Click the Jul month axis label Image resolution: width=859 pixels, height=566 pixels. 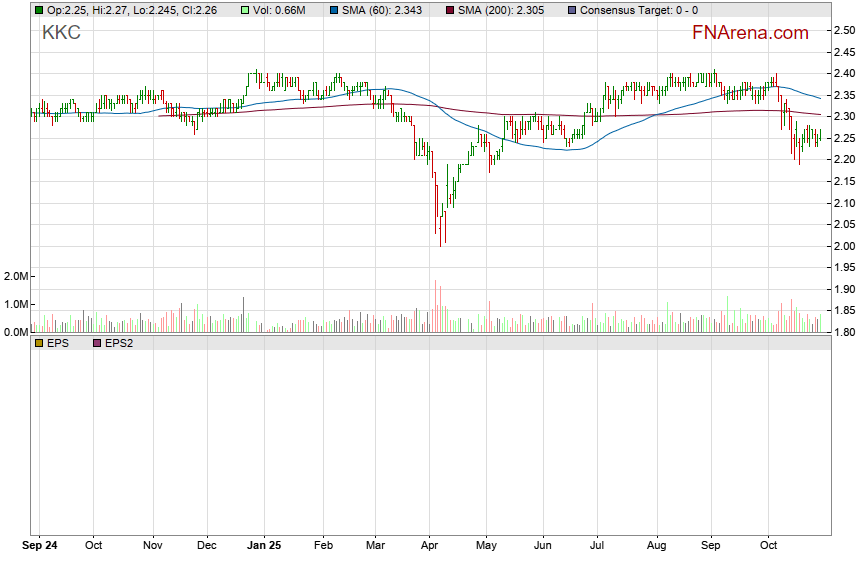pyautogui.click(x=597, y=547)
